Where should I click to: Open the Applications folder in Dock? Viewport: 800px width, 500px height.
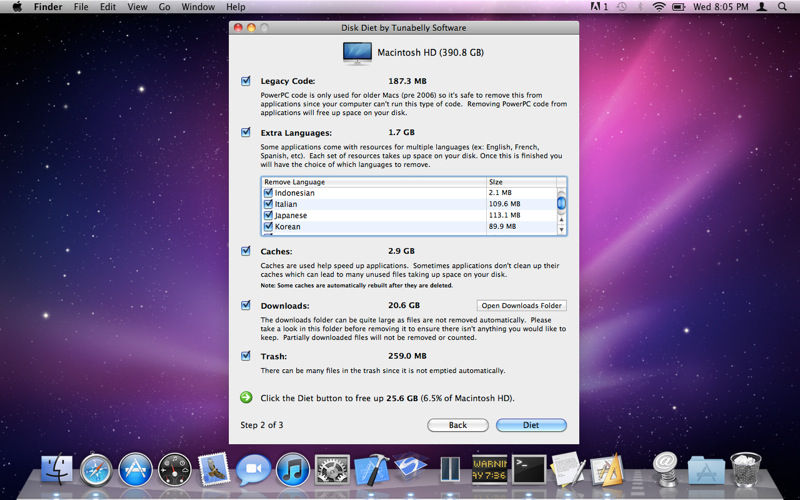pyautogui.click(x=706, y=470)
